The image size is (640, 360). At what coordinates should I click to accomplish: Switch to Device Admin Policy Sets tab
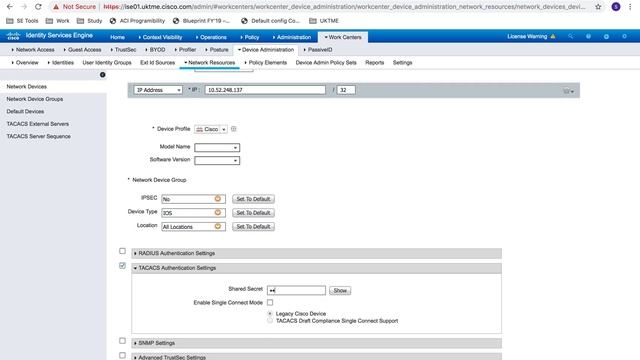(326, 62)
